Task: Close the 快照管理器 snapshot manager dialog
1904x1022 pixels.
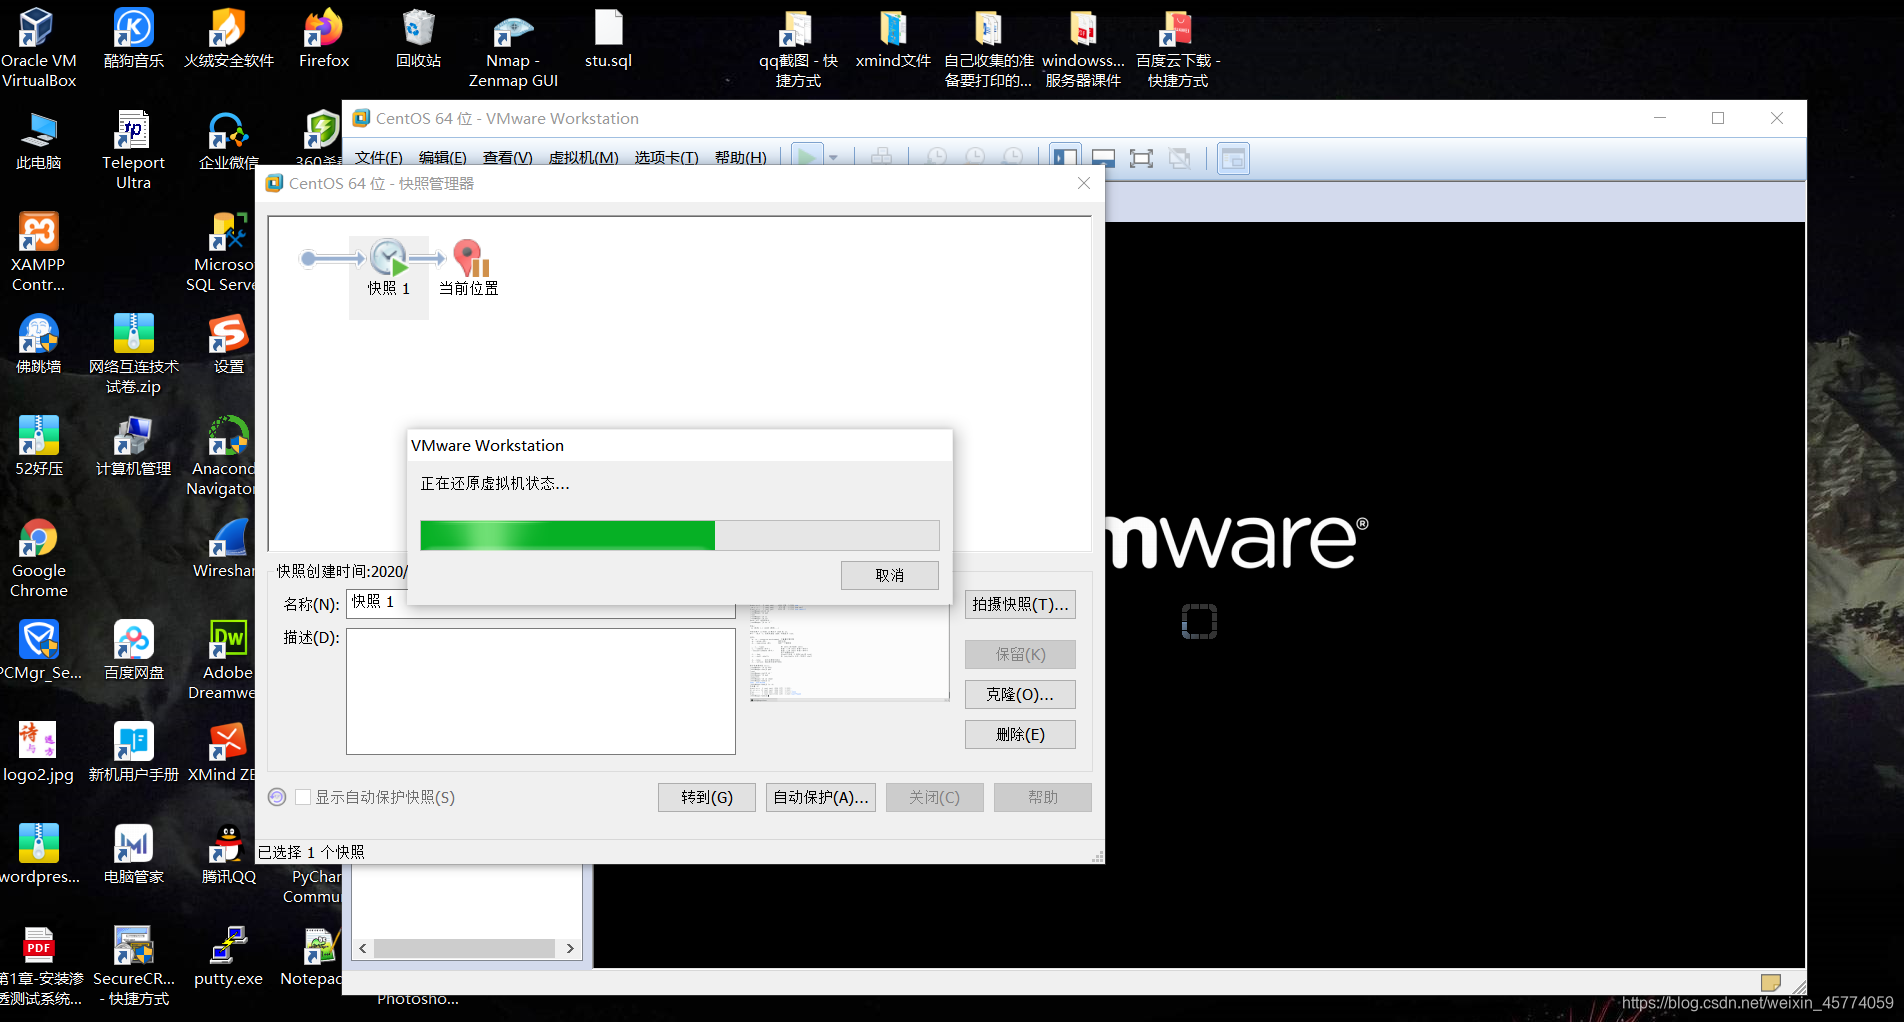Action: pyautogui.click(x=1084, y=183)
